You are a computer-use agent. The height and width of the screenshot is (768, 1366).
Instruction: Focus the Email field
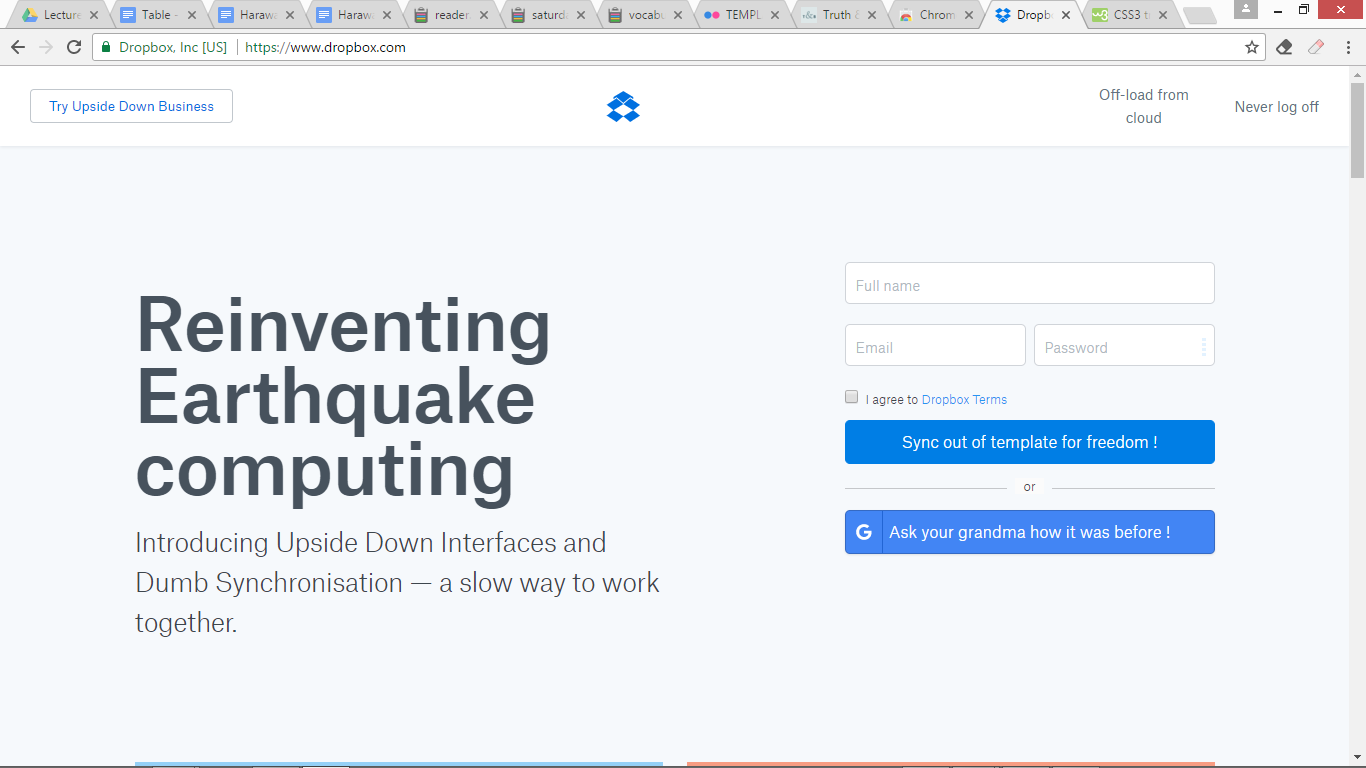[935, 345]
